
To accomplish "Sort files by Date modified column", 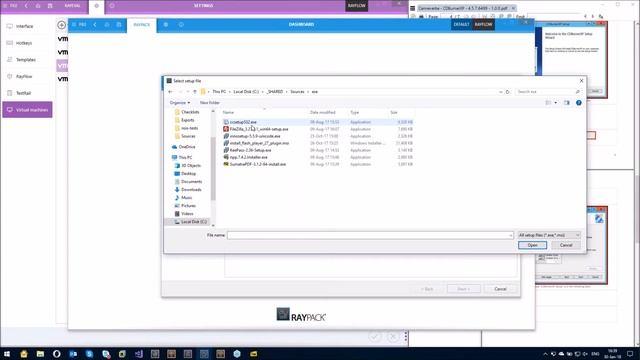I will click(322, 112).
